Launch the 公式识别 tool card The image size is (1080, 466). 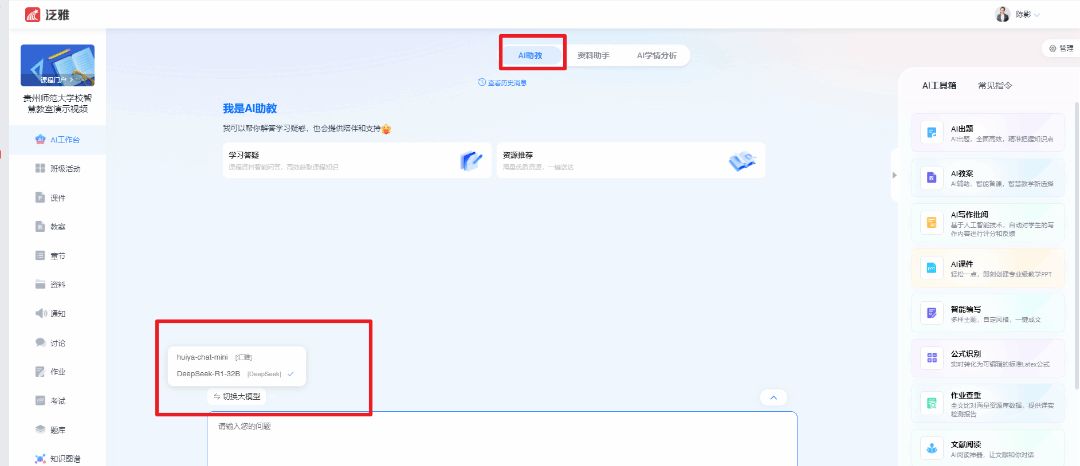pyautogui.click(x=988, y=358)
